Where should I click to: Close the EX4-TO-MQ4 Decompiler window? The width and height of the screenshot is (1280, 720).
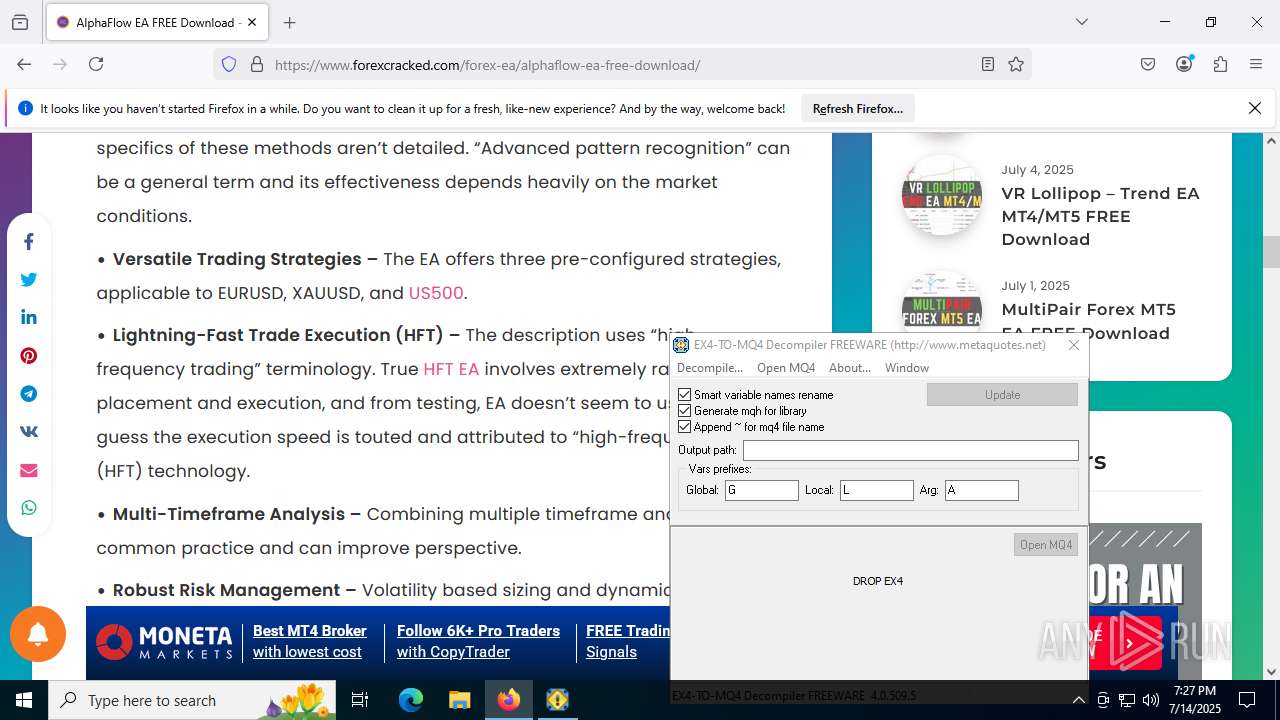(x=1074, y=345)
